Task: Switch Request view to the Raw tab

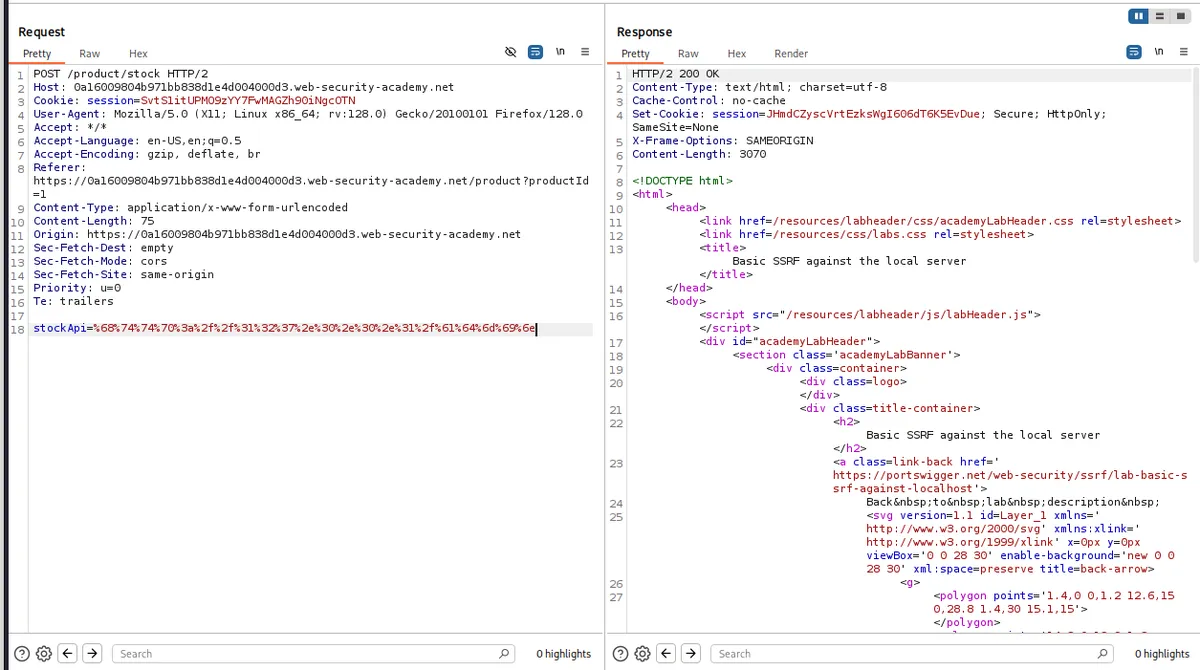Action: click(90, 53)
